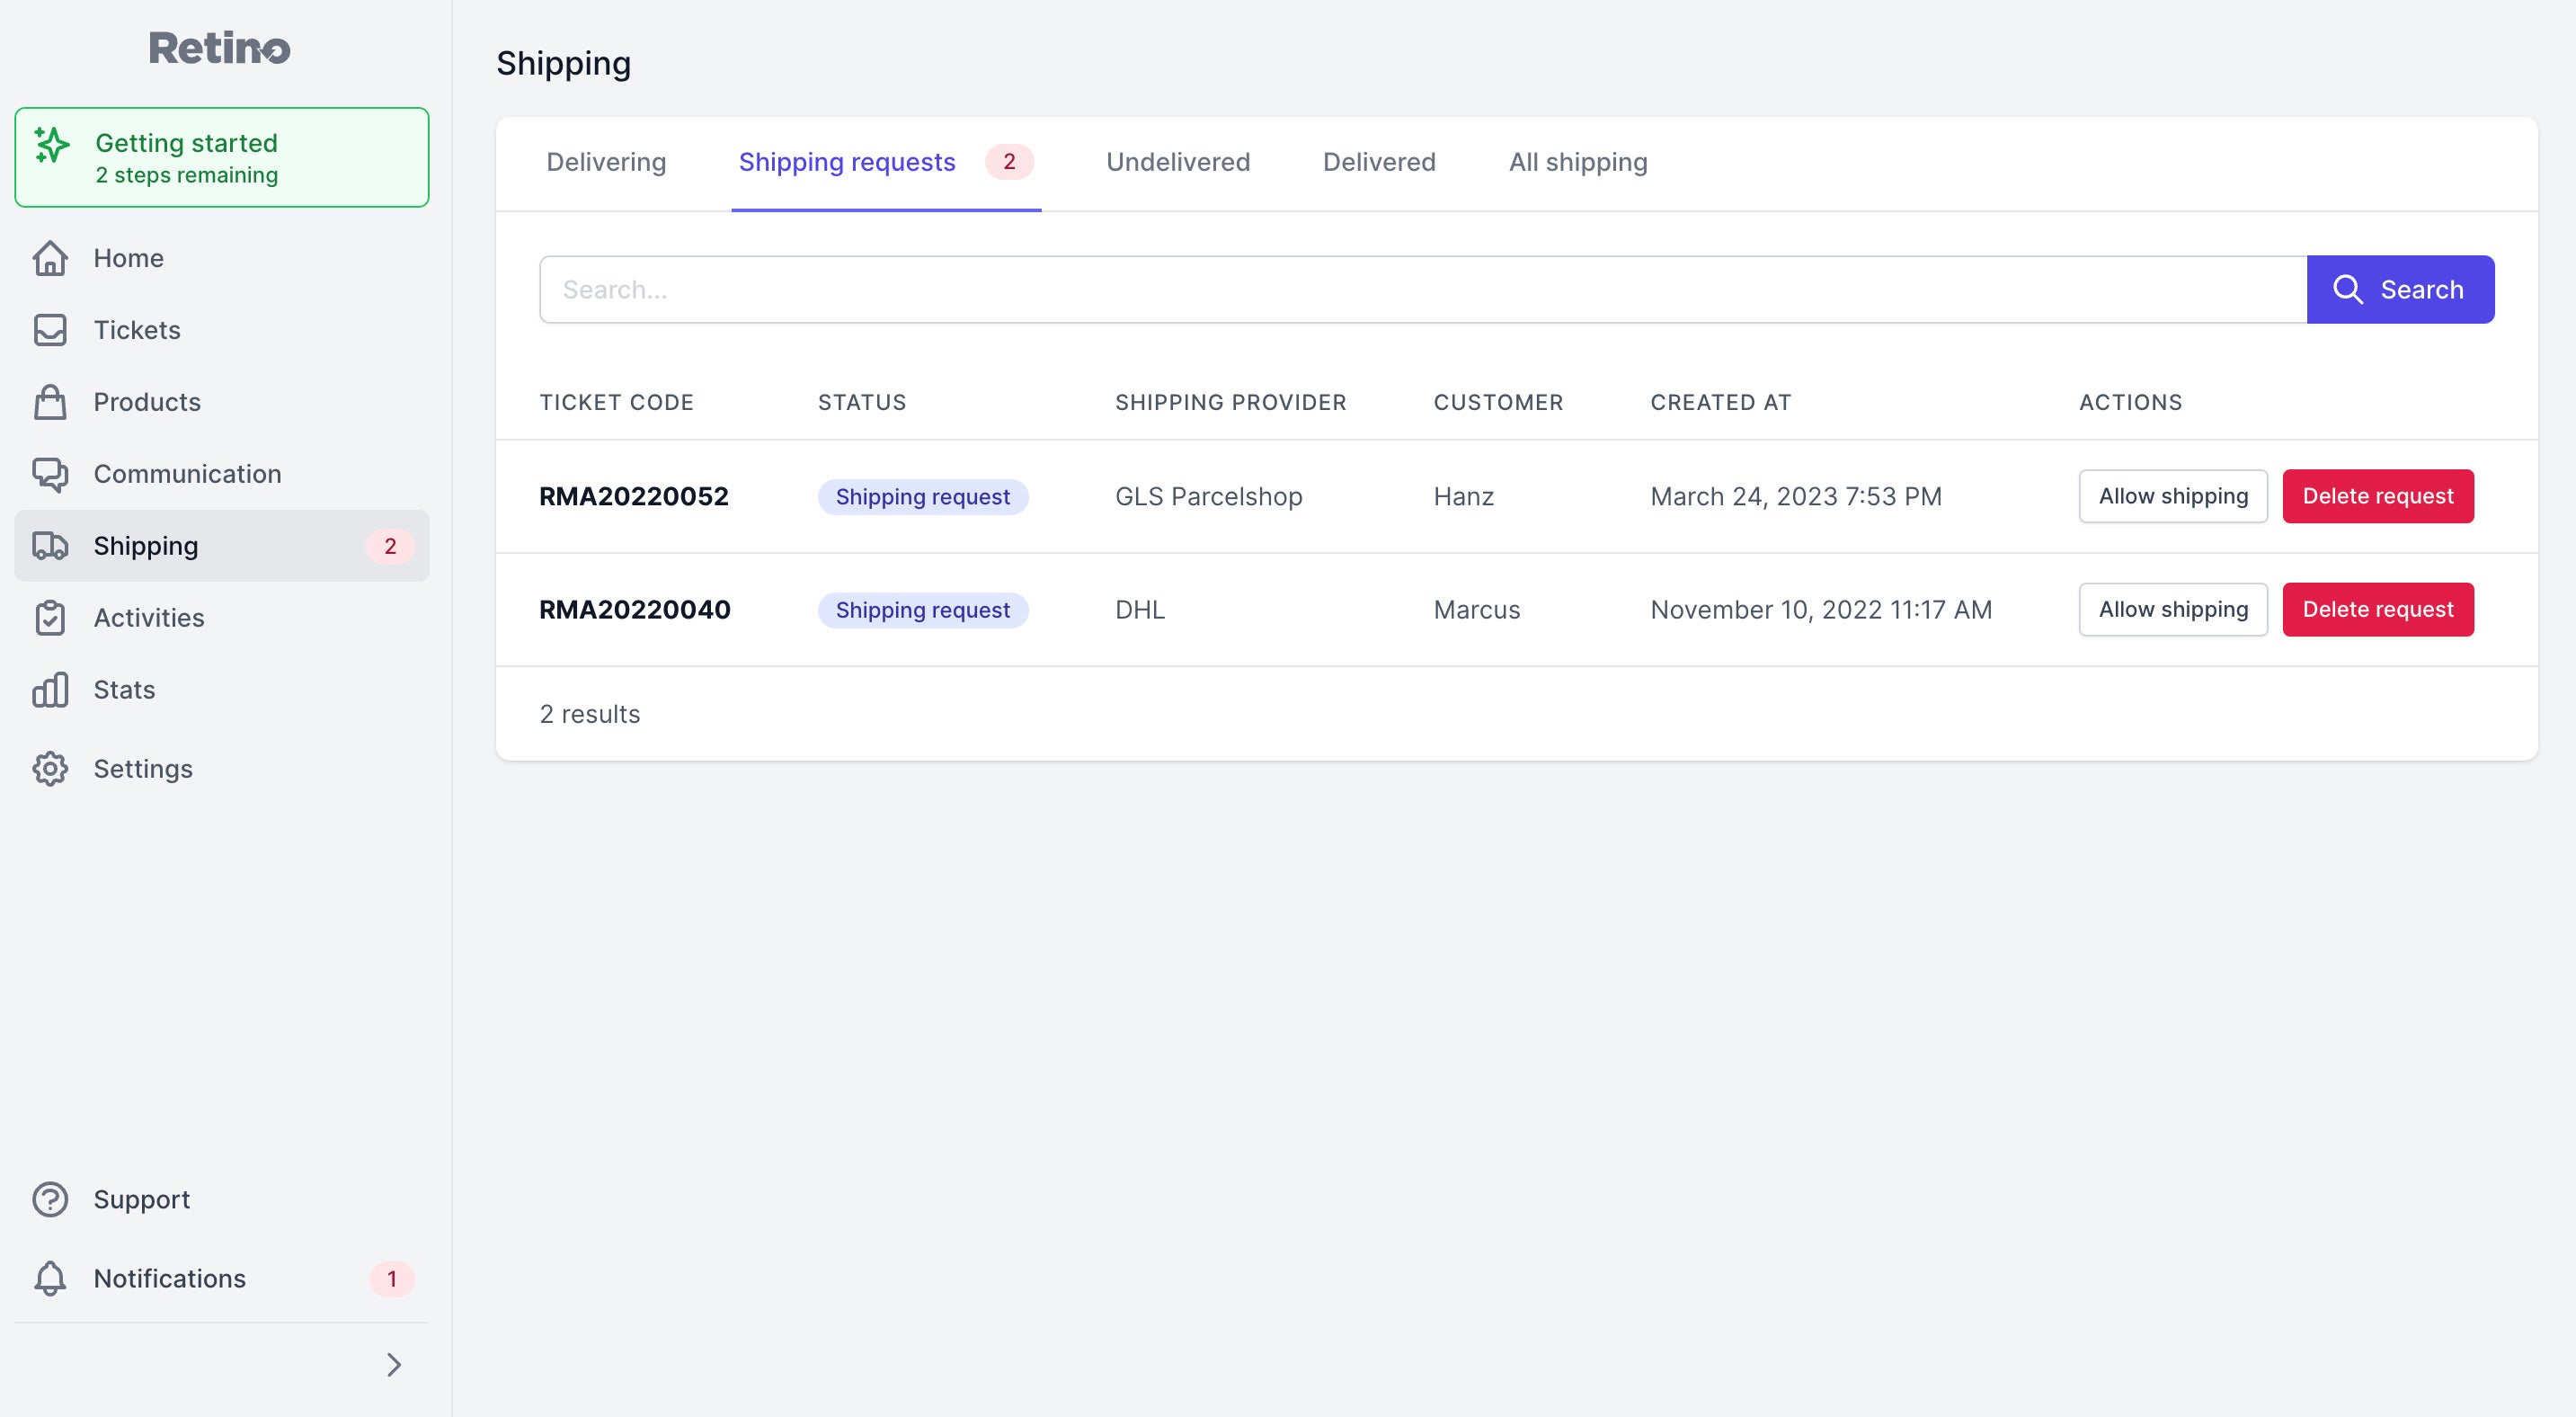
Task: Switch to the Delivering tab
Action: pos(605,163)
